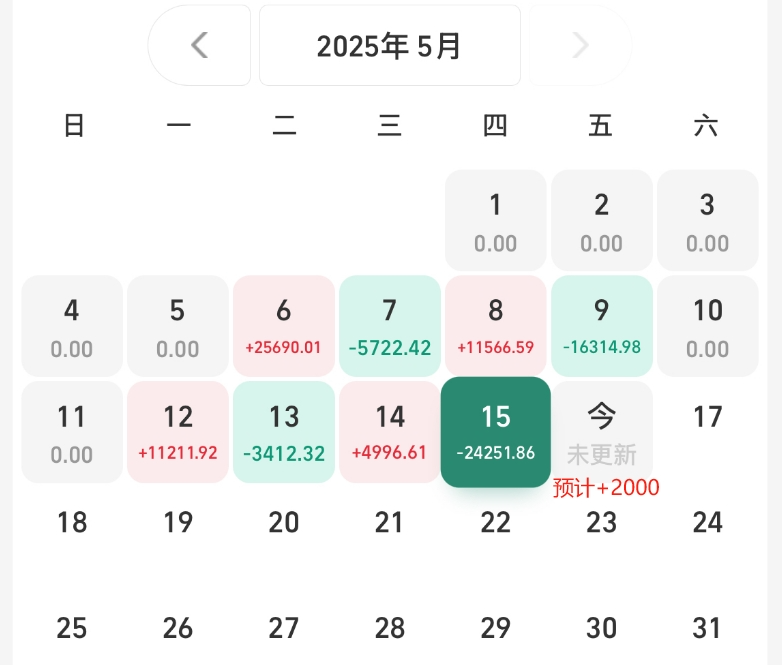Select date 31
Viewport: 782px width, 665px height.
pos(708,628)
